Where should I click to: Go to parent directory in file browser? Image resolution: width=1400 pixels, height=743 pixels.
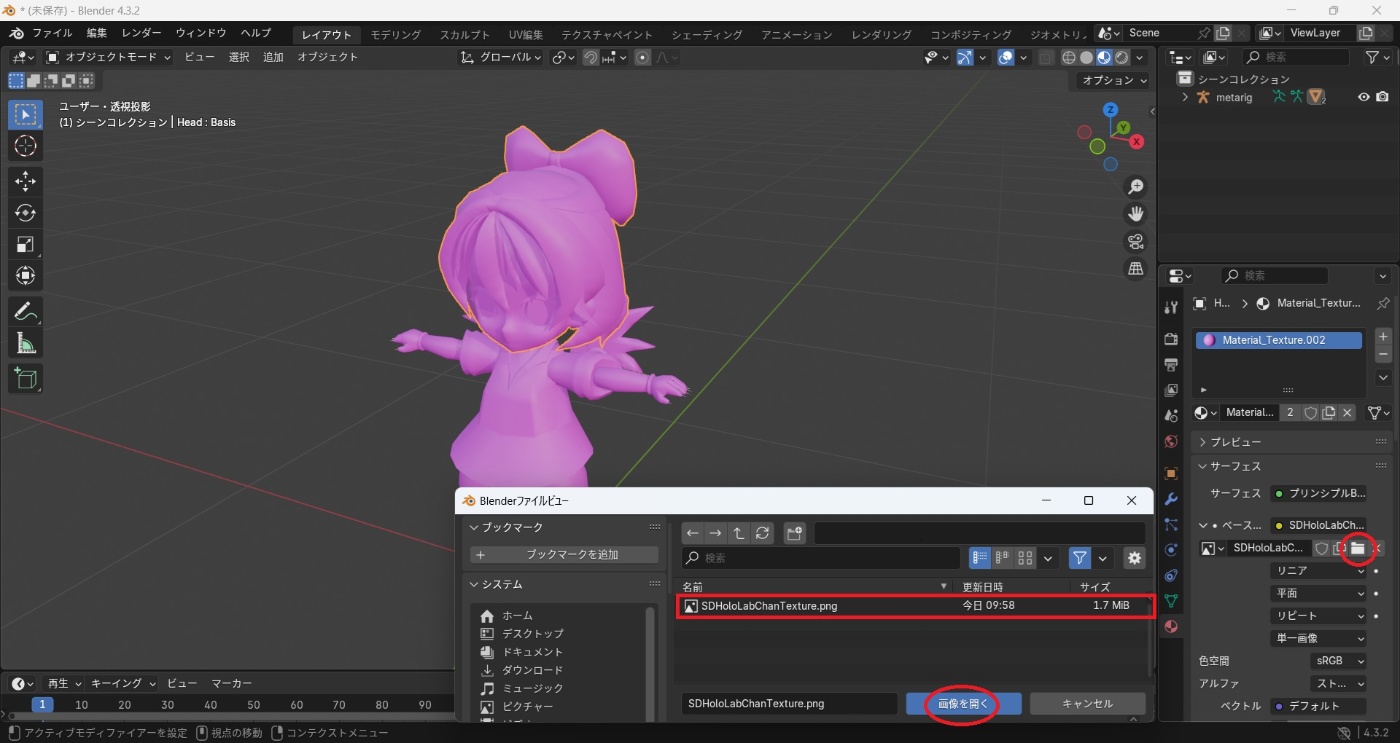pyautogui.click(x=739, y=533)
